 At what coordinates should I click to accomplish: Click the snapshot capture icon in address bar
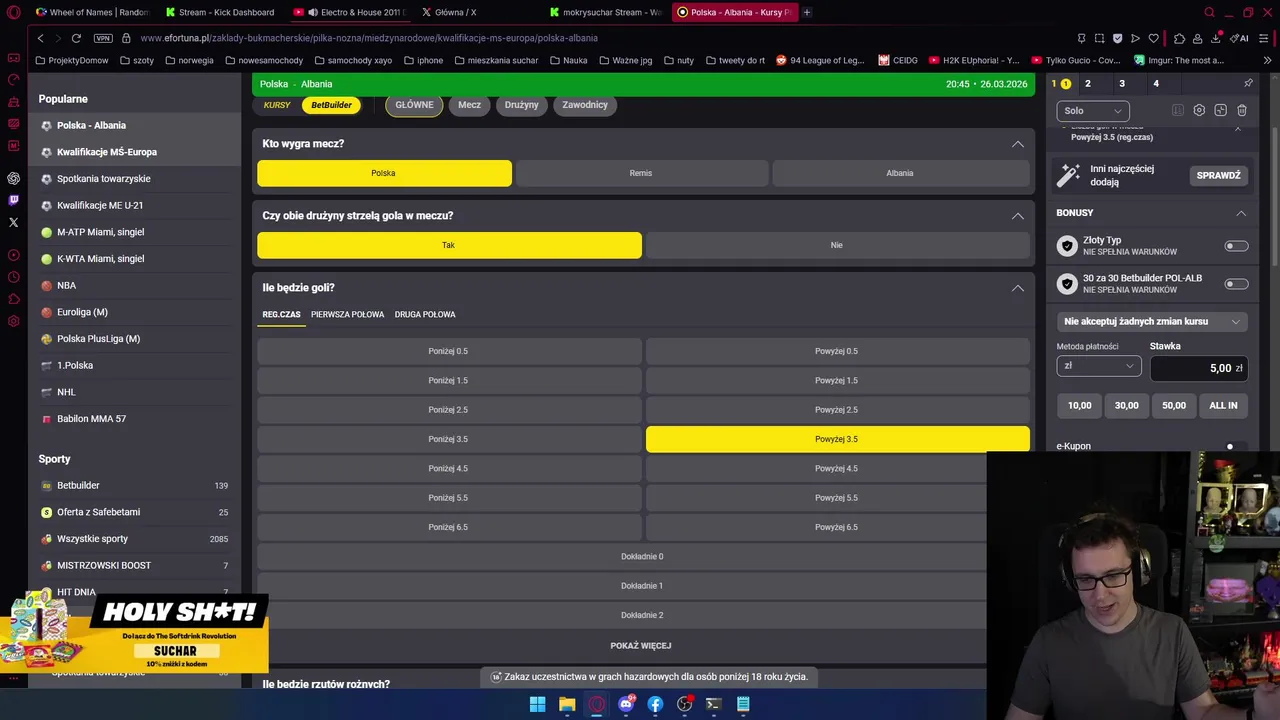[x=1099, y=38]
